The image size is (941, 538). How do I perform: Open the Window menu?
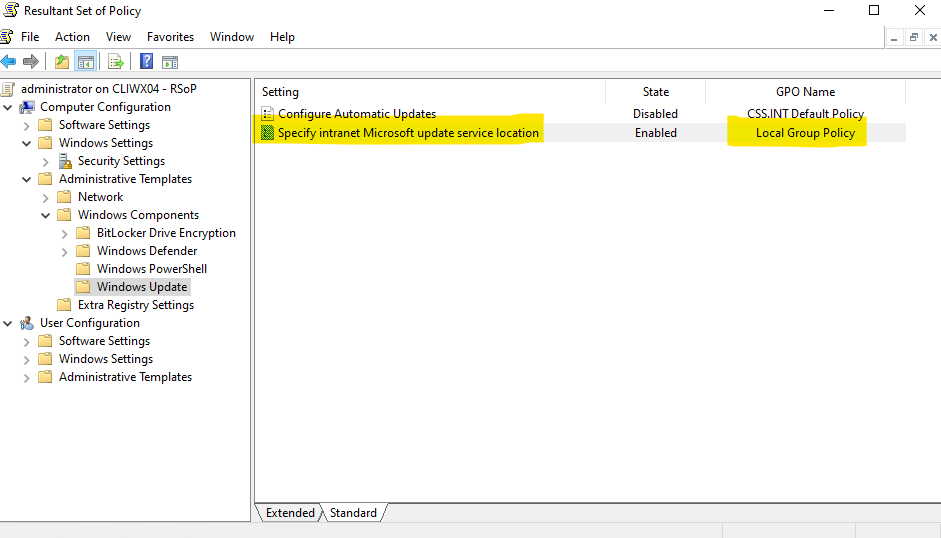[232, 37]
